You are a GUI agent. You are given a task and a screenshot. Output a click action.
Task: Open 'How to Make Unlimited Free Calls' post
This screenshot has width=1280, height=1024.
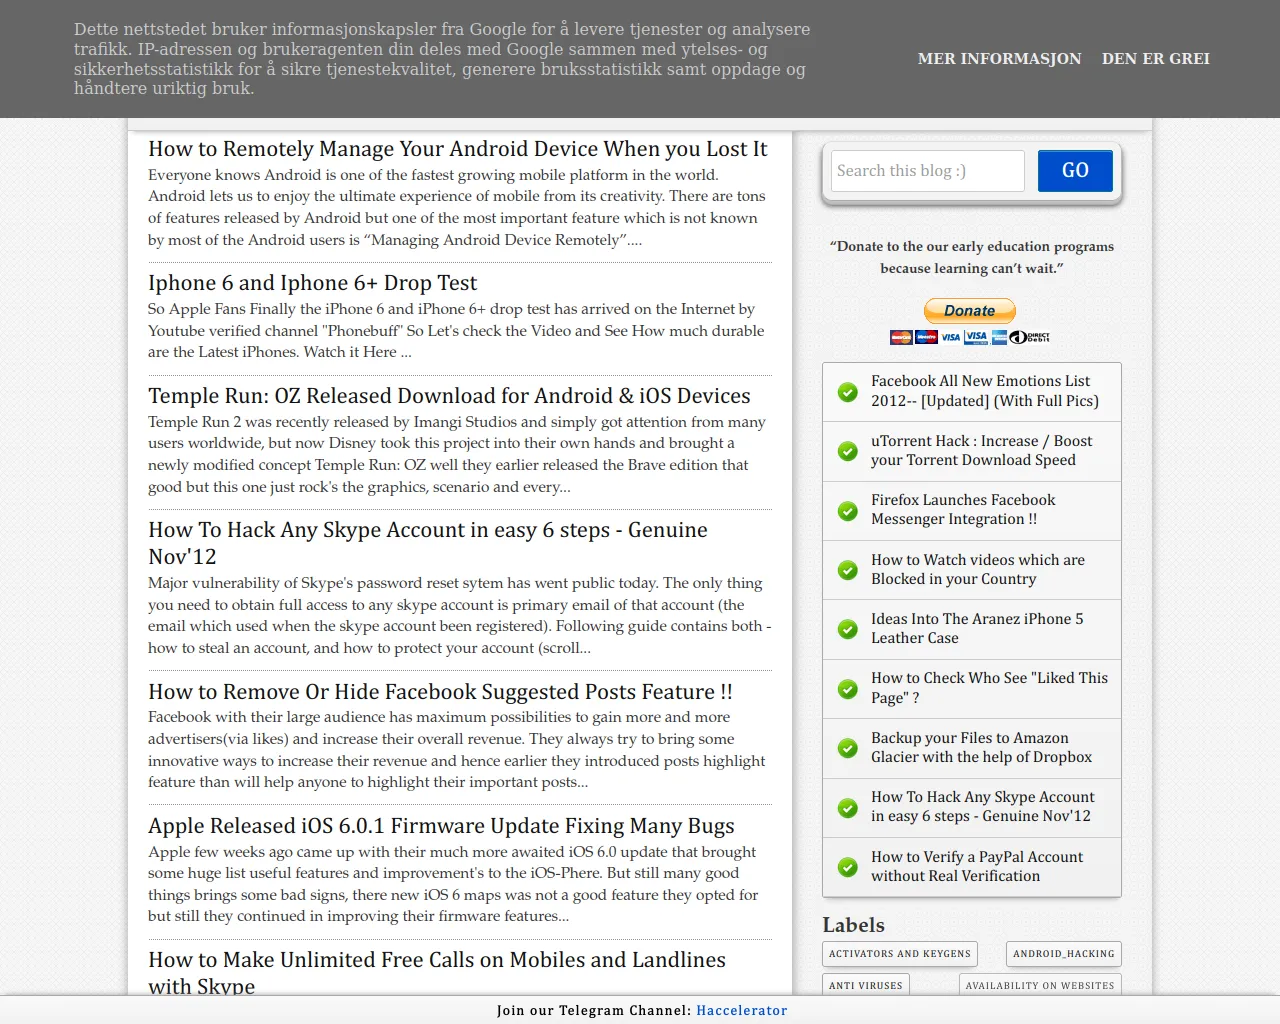click(x=437, y=973)
